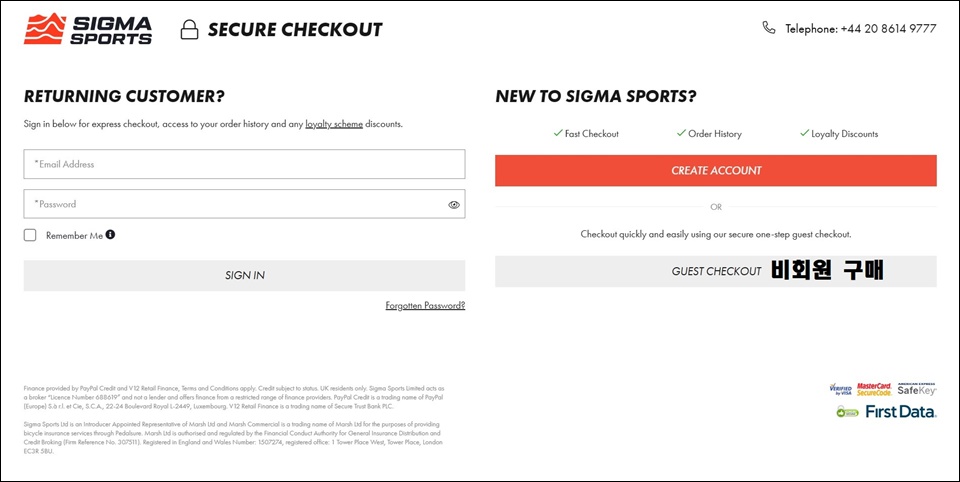Open the loyalty scheme link

tap(334, 124)
